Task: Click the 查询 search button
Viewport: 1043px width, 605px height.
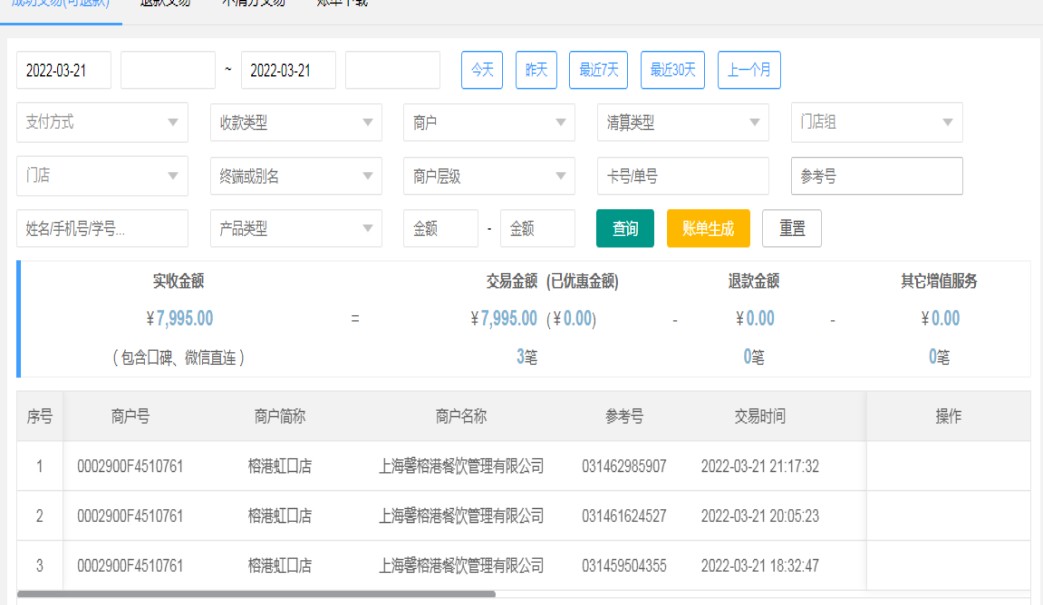Action: 625,228
